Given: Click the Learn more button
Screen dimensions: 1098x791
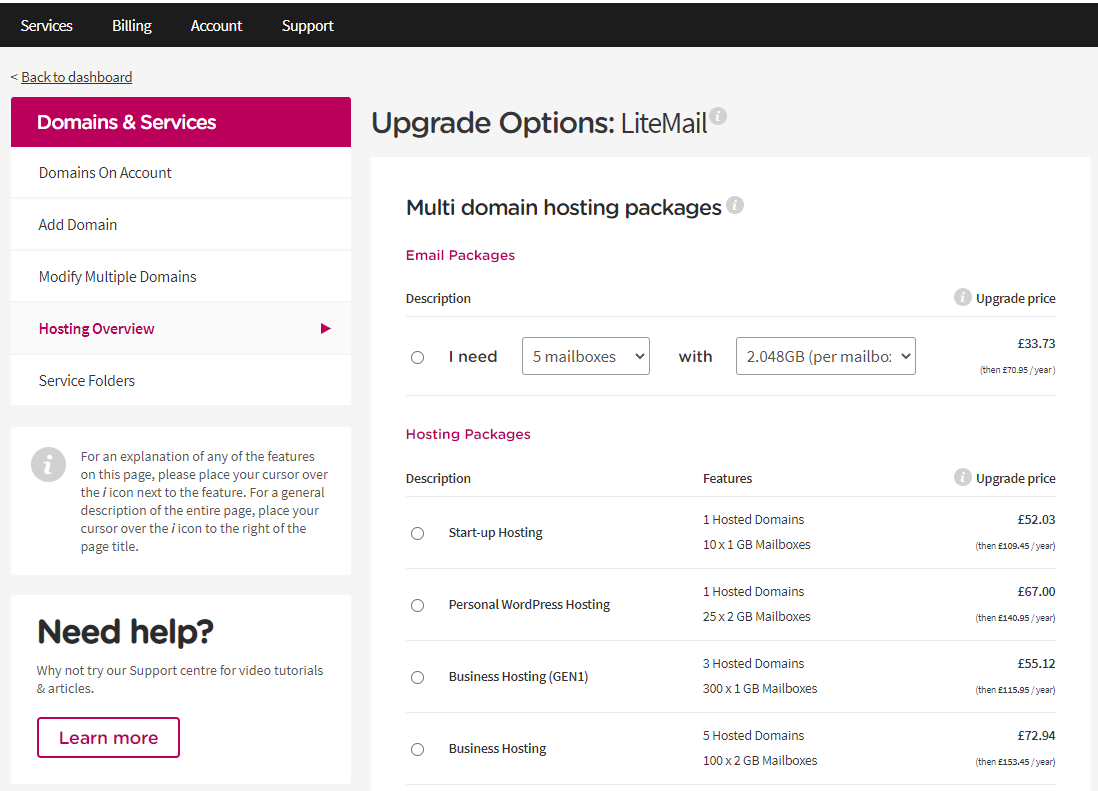Looking at the screenshot, I should coord(108,737).
